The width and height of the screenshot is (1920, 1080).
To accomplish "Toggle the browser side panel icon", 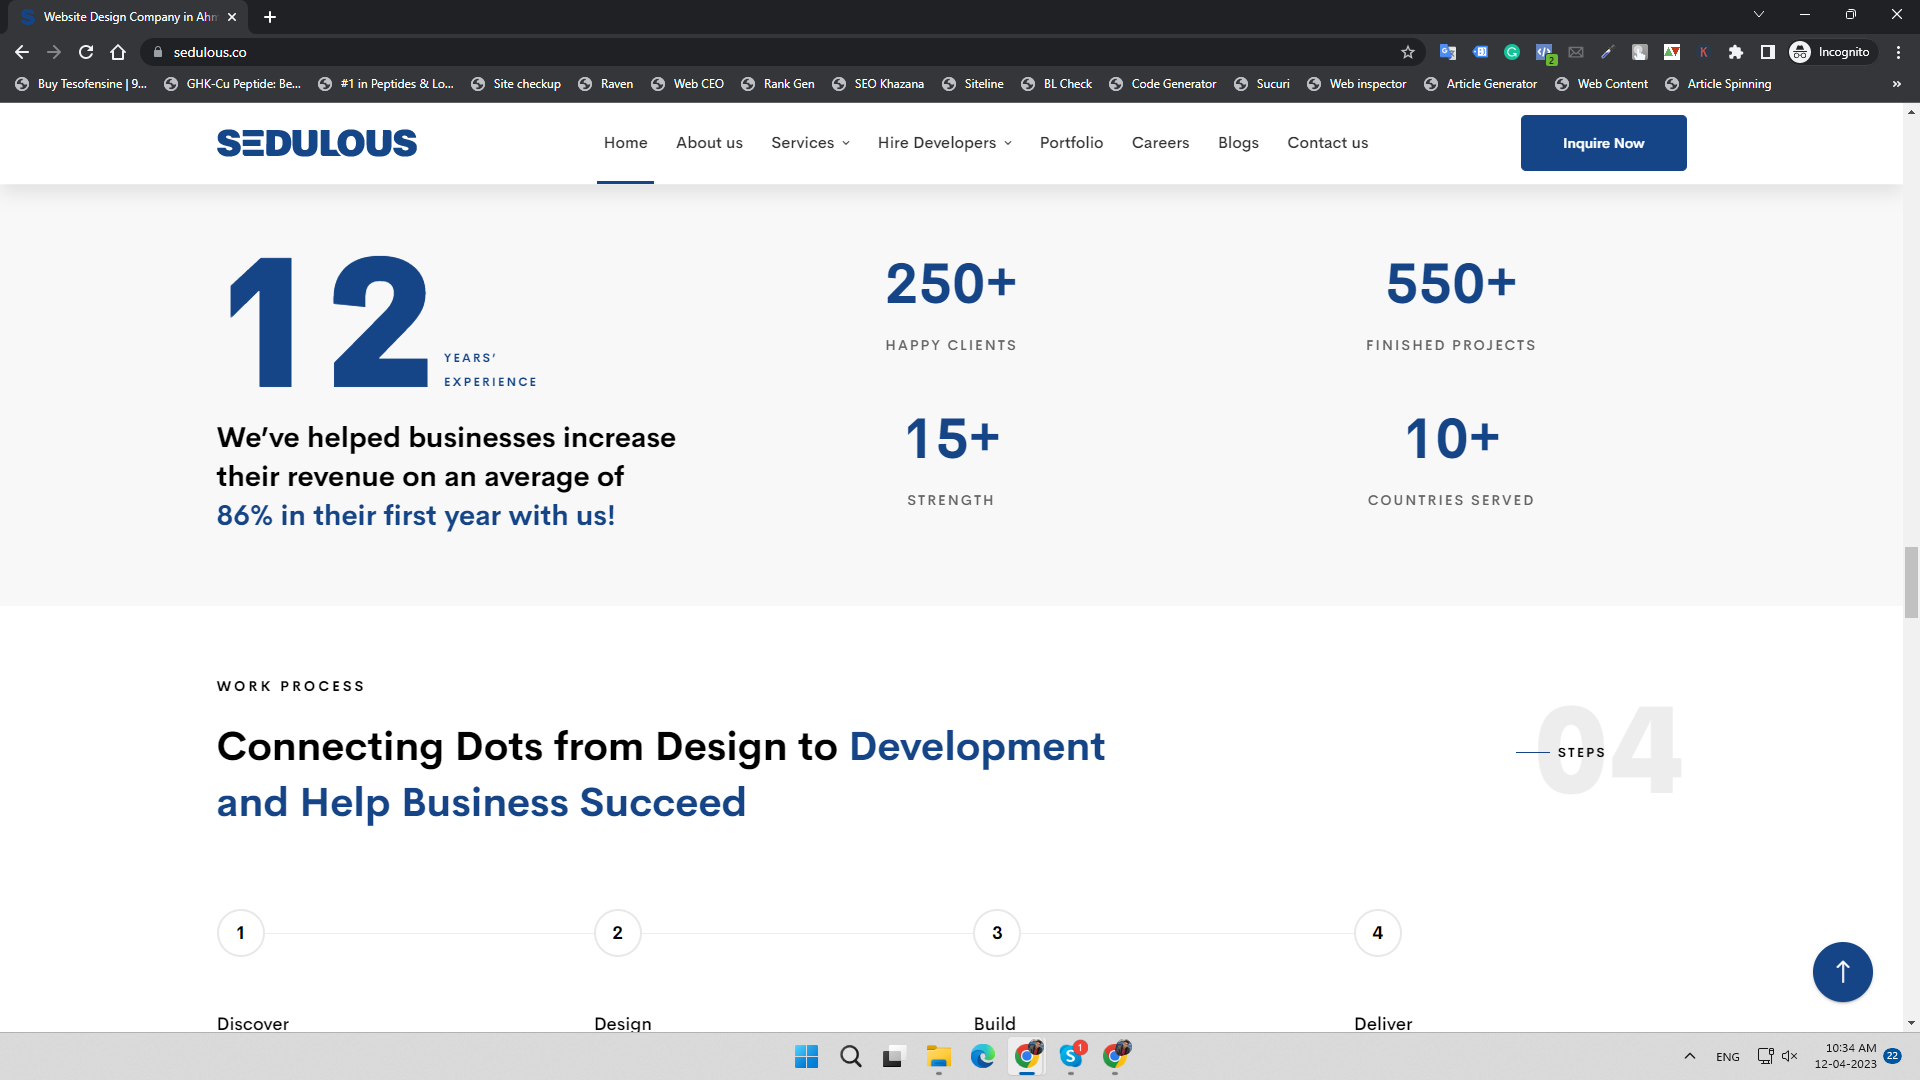I will [1768, 52].
